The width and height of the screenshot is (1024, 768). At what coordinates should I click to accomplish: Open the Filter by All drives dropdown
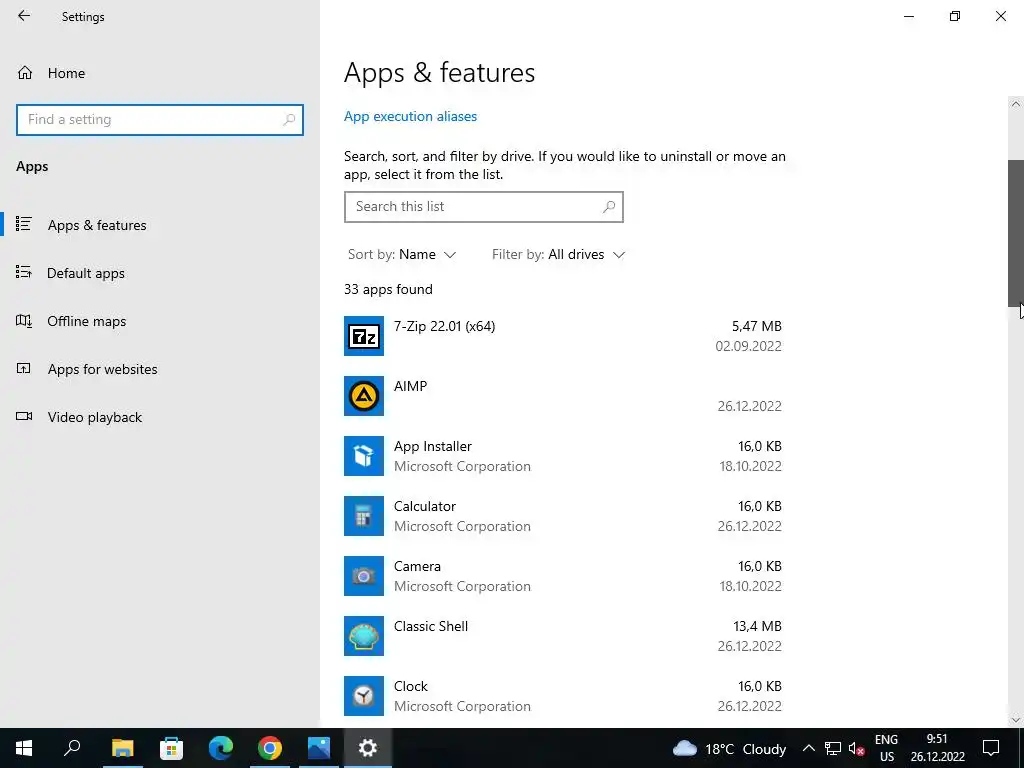(x=558, y=255)
